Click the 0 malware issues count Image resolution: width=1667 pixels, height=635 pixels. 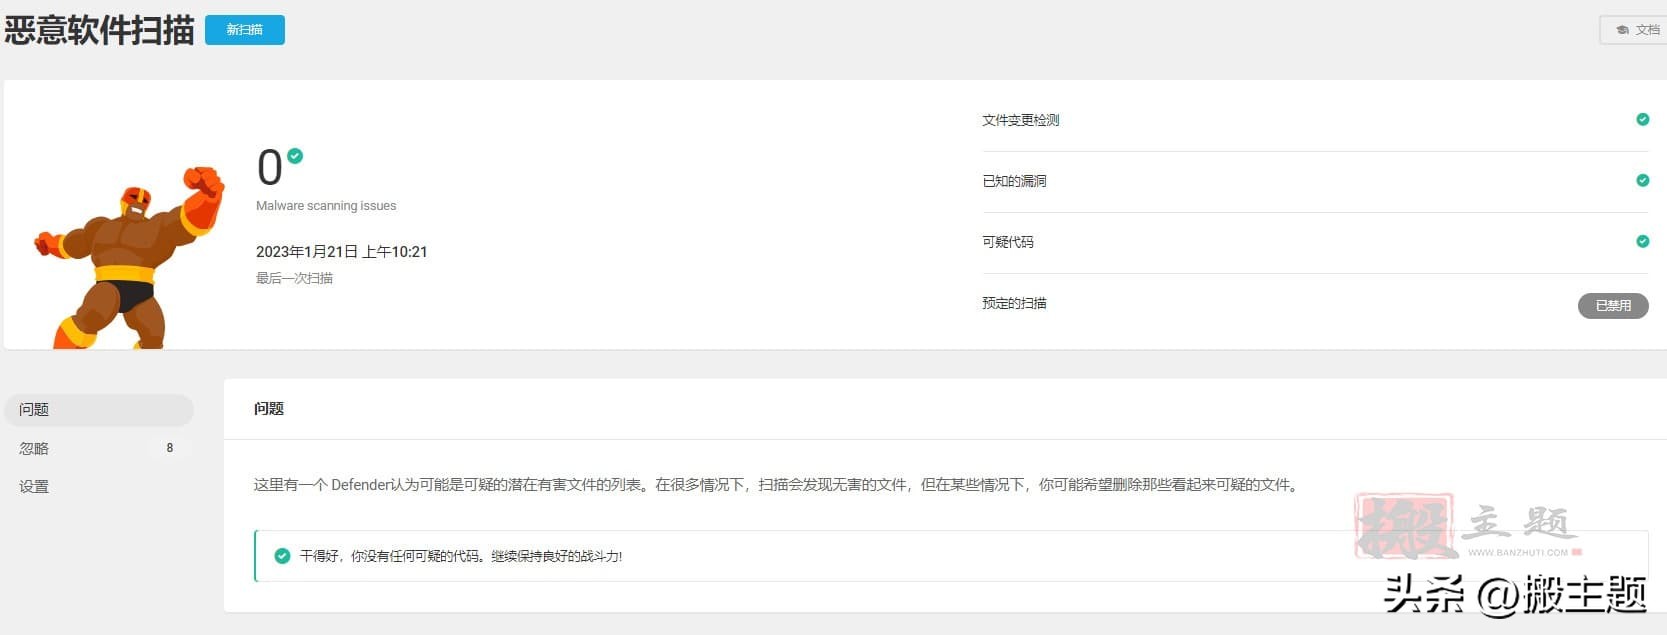point(269,168)
